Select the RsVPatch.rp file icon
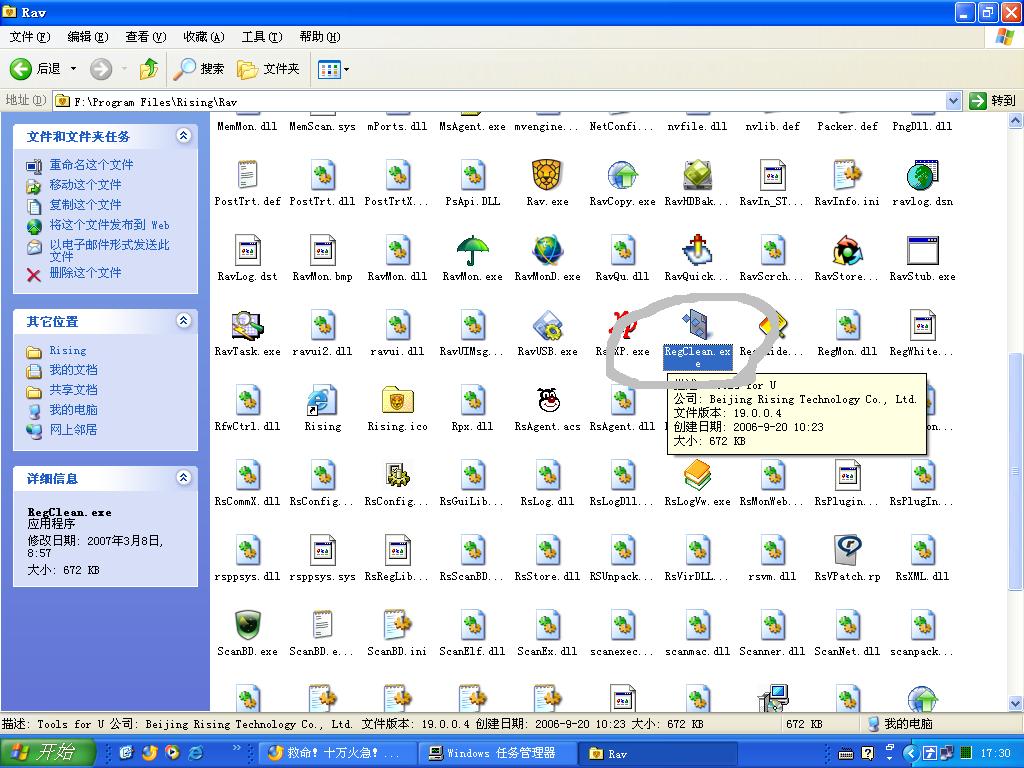 click(847, 551)
